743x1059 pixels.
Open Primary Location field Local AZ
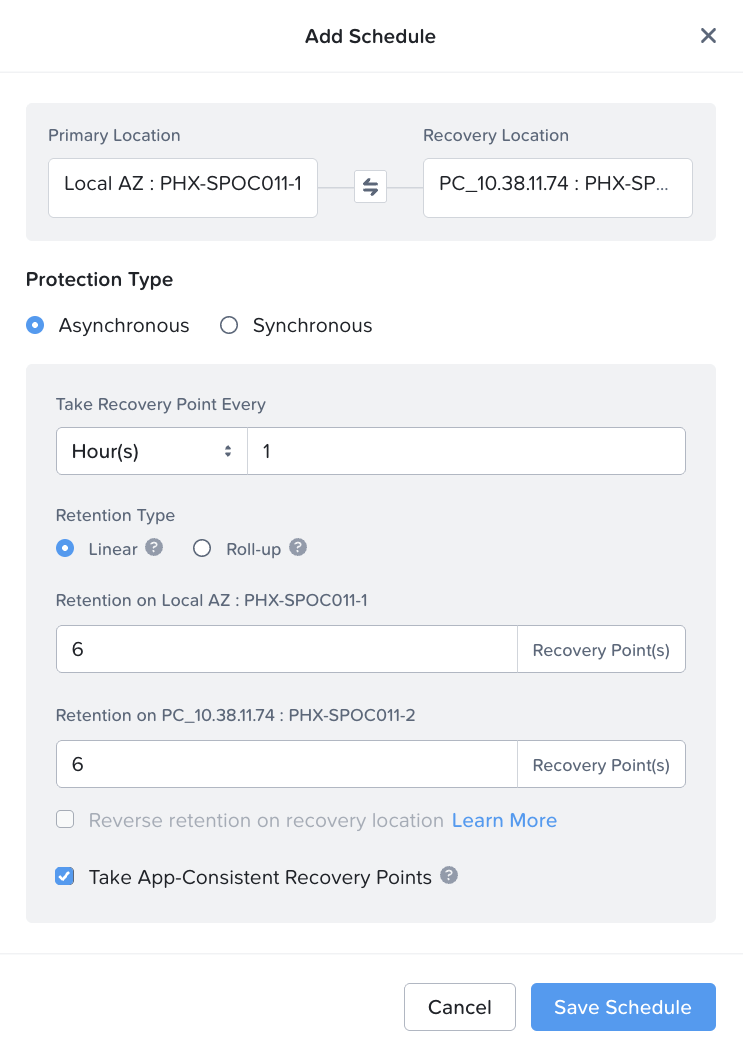point(183,187)
